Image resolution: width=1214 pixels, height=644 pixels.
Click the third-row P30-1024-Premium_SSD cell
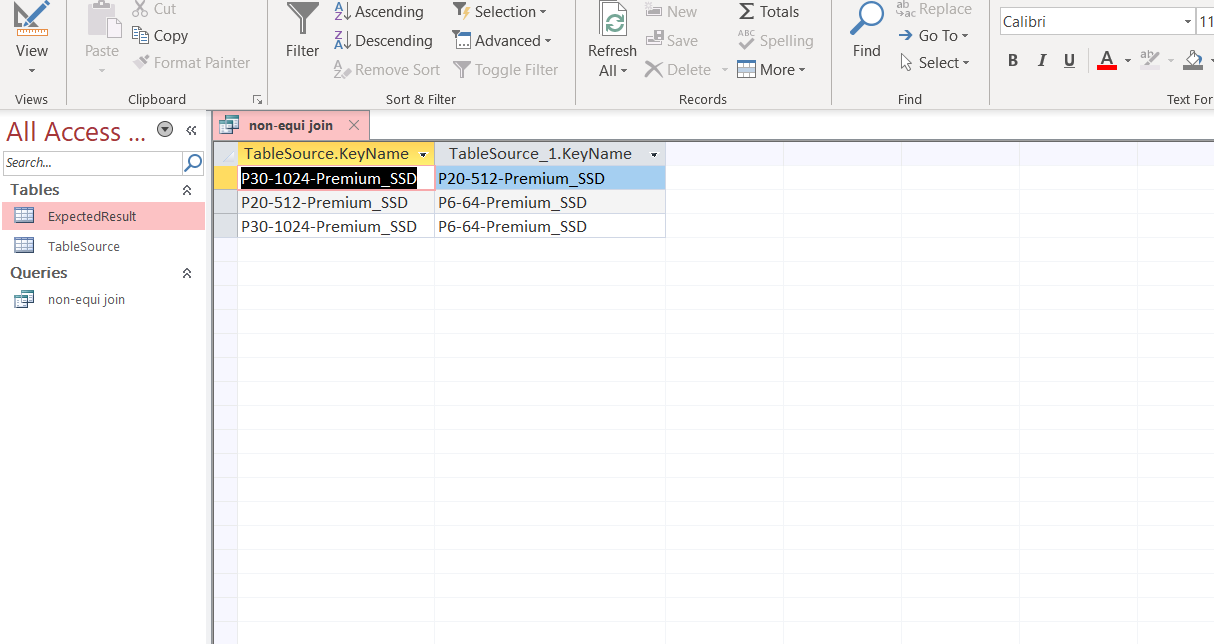(x=336, y=226)
